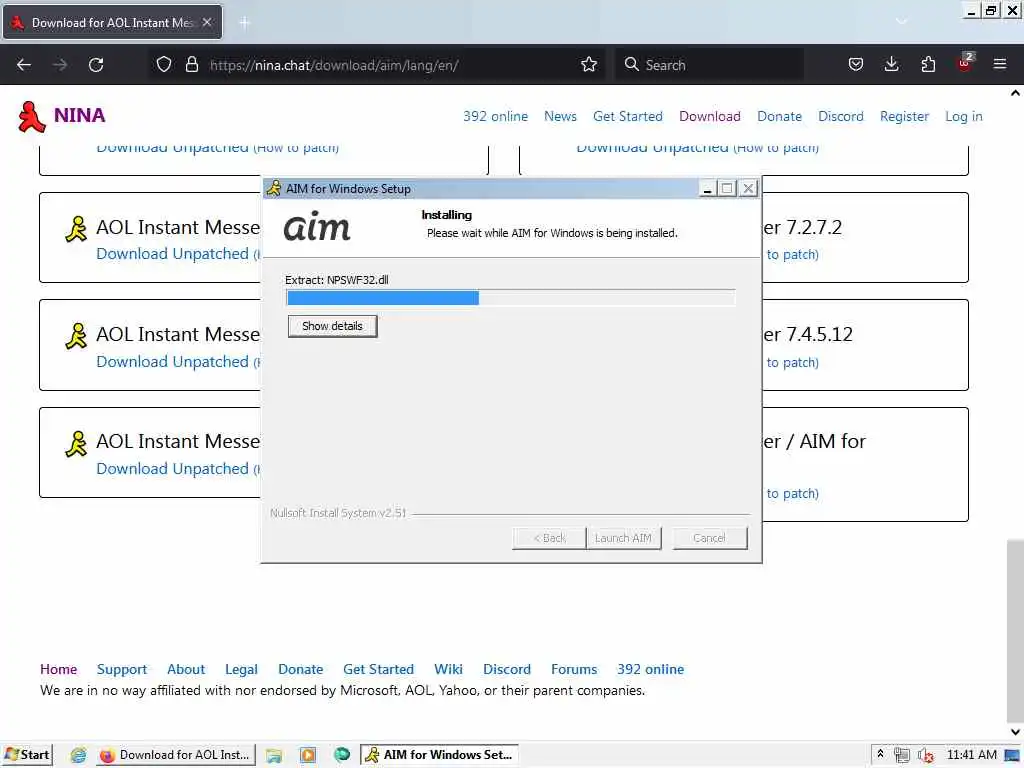Click the show desktop icon by clock

point(1012,755)
